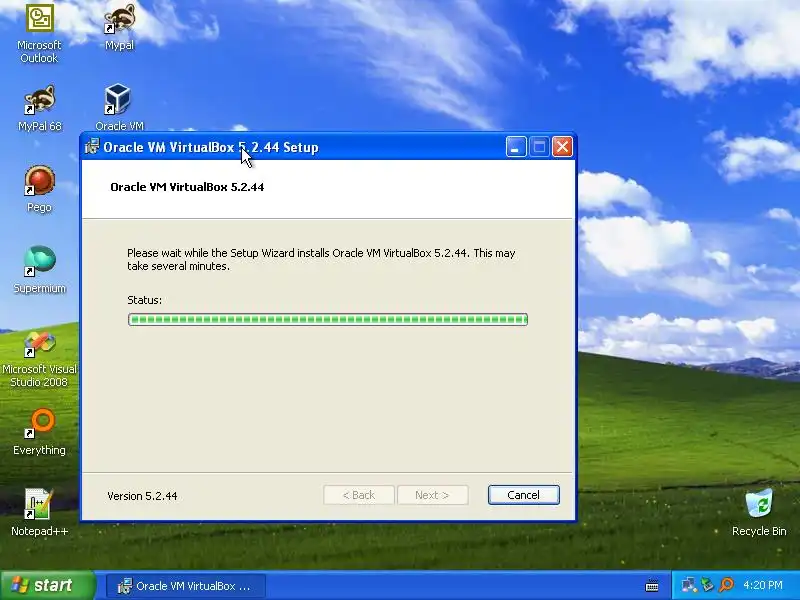This screenshot has height=600, width=800.
Task: Select the Pego desktop shortcut
Action: coord(39,189)
